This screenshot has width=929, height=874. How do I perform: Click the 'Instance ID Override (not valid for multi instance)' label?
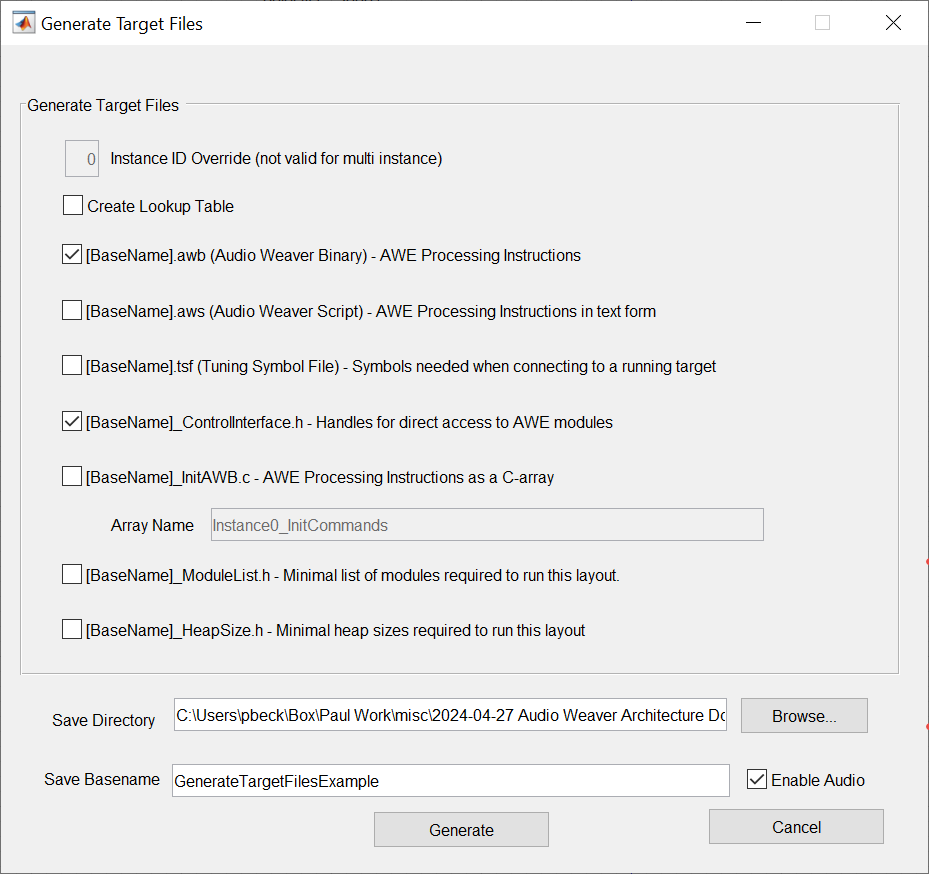click(276, 159)
